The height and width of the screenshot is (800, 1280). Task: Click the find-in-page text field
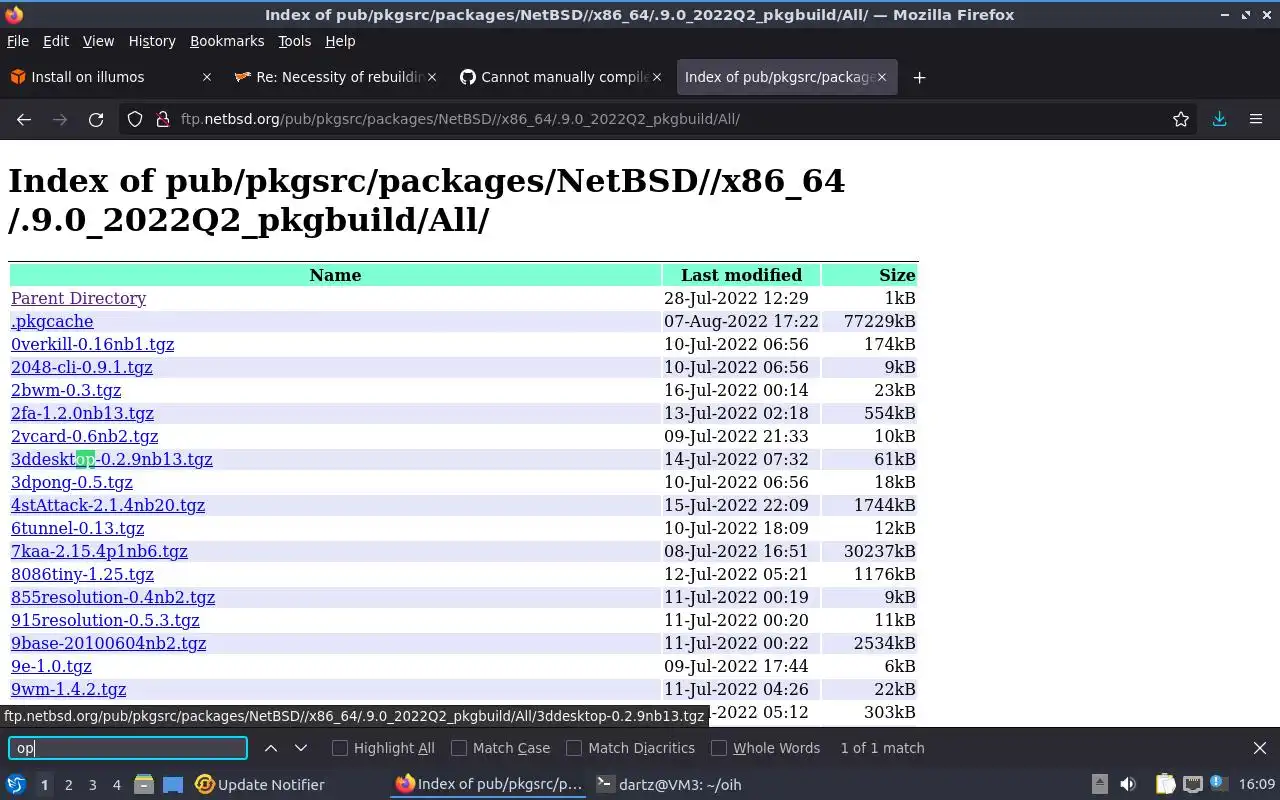pos(128,748)
